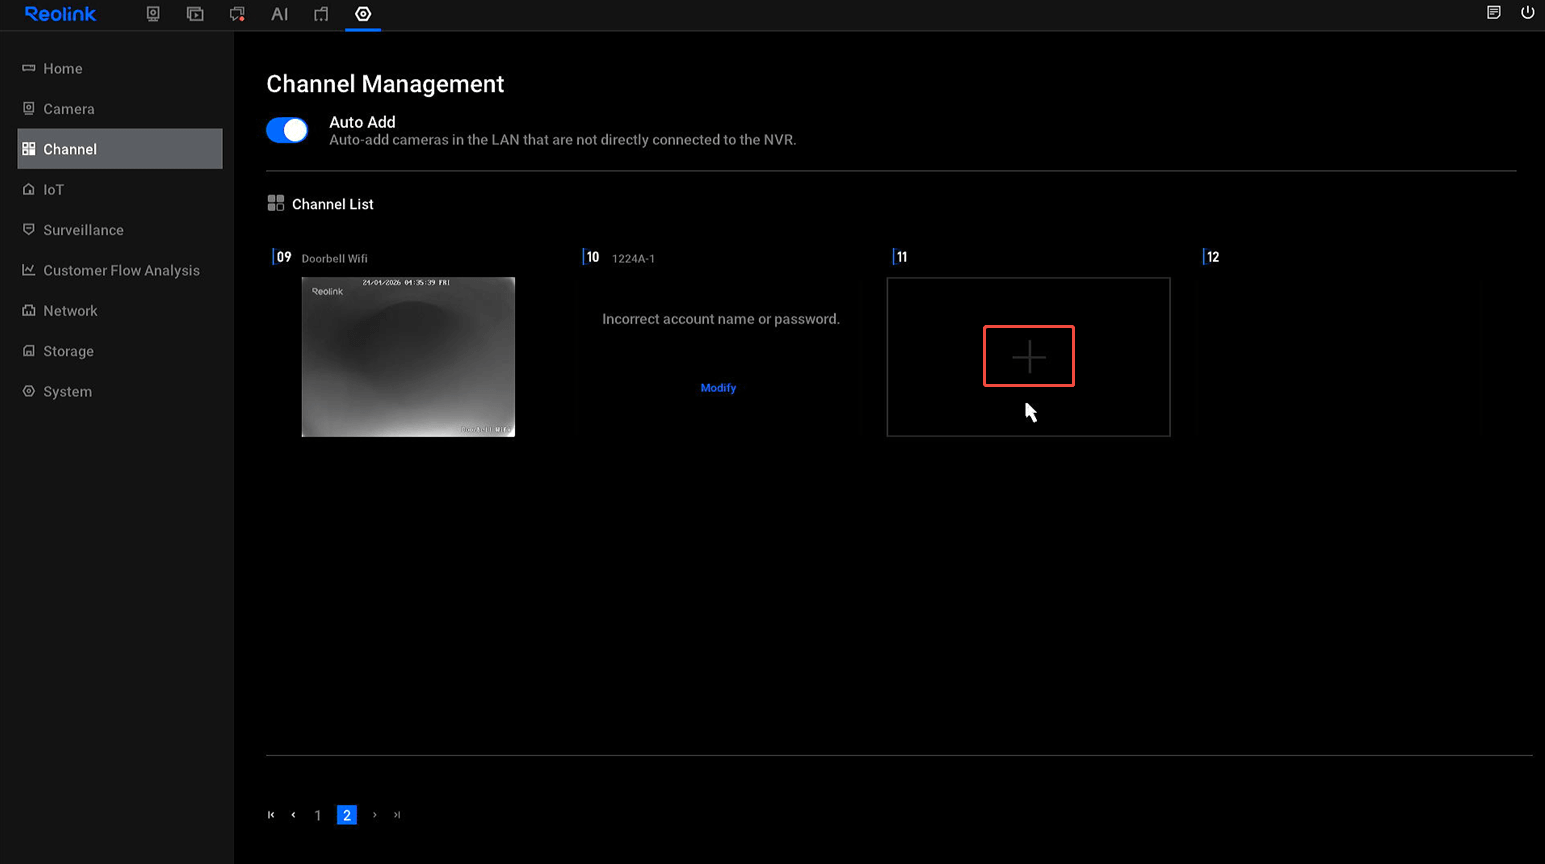Select the settings gear tab
The height and width of the screenshot is (864, 1545).
tap(363, 14)
